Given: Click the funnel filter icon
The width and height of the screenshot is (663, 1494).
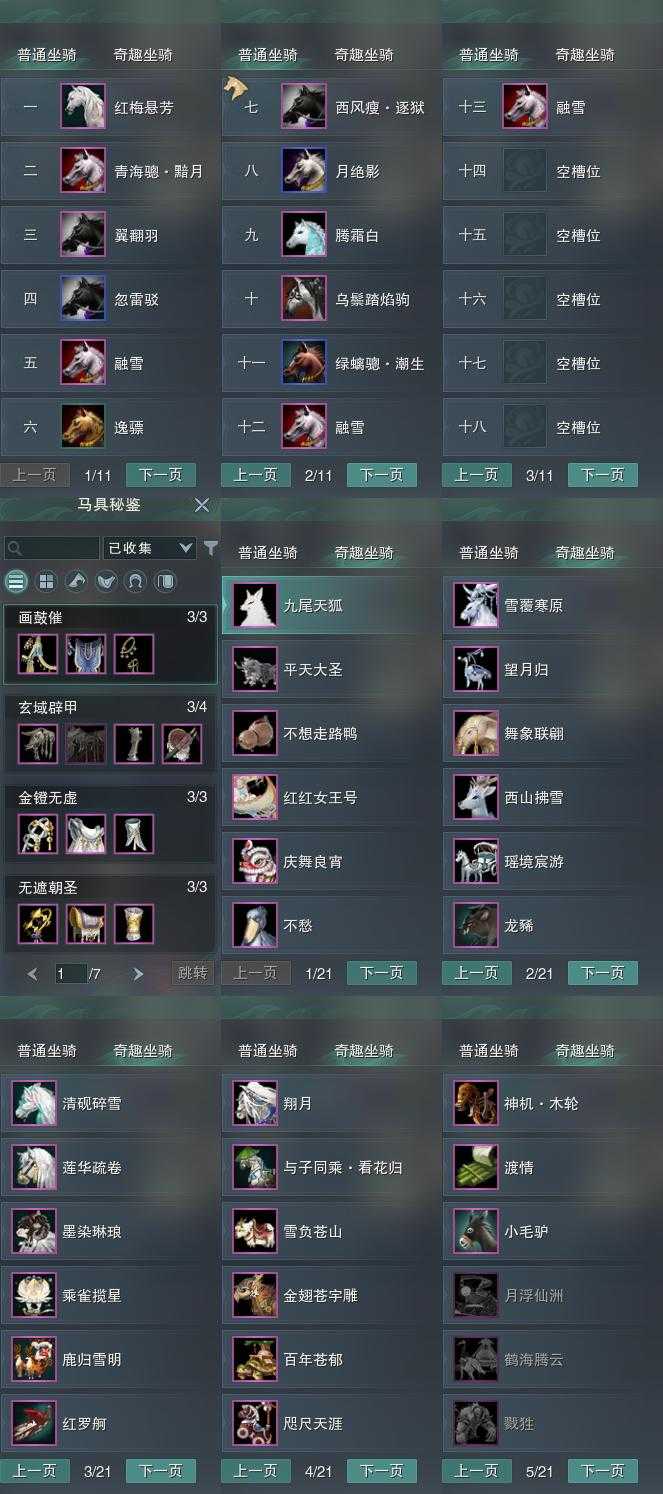Looking at the screenshot, I should (x=211, y=548).
